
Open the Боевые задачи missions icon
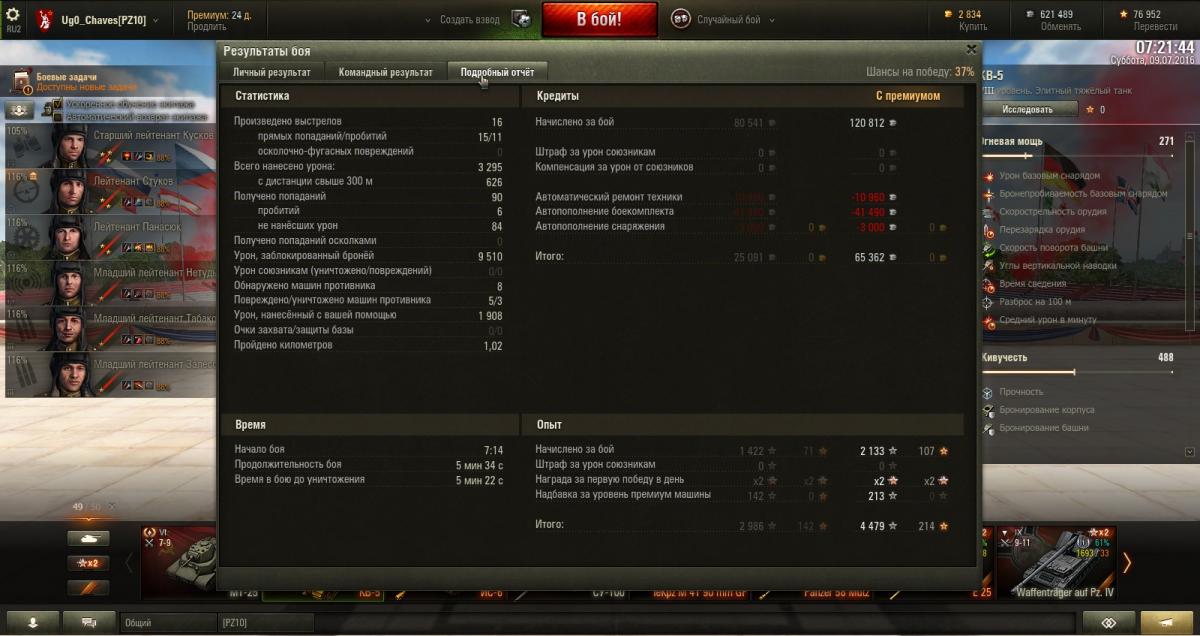[x=19, y=81]
